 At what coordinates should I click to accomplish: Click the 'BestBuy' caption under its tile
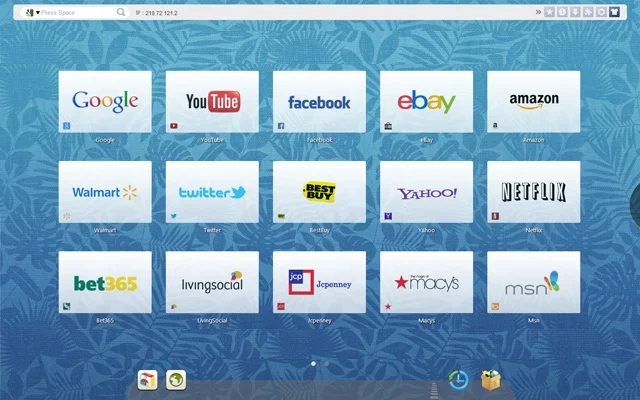tap(319, 230)
